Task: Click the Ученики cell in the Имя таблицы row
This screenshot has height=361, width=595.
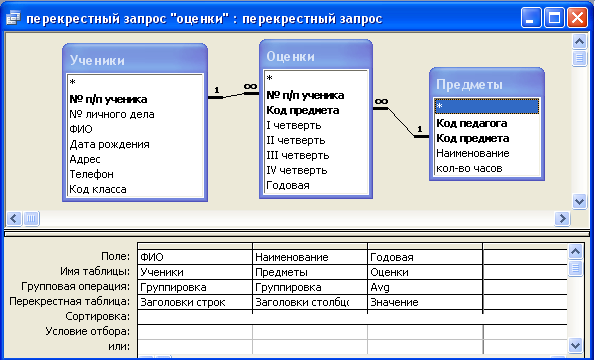Action: pyautogui.click(x=195, y=272)
